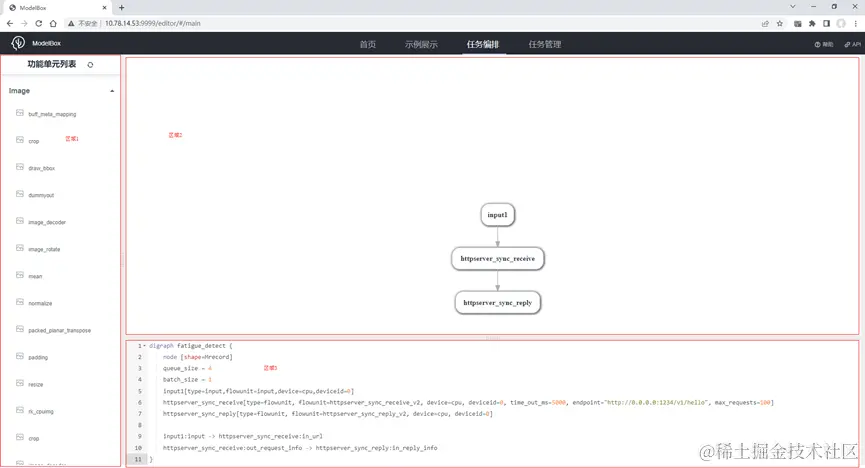The height and width of the screenshot is (468, 865).
Task: Go to the 任务管理 tab
Action: (x=545, y=44)
